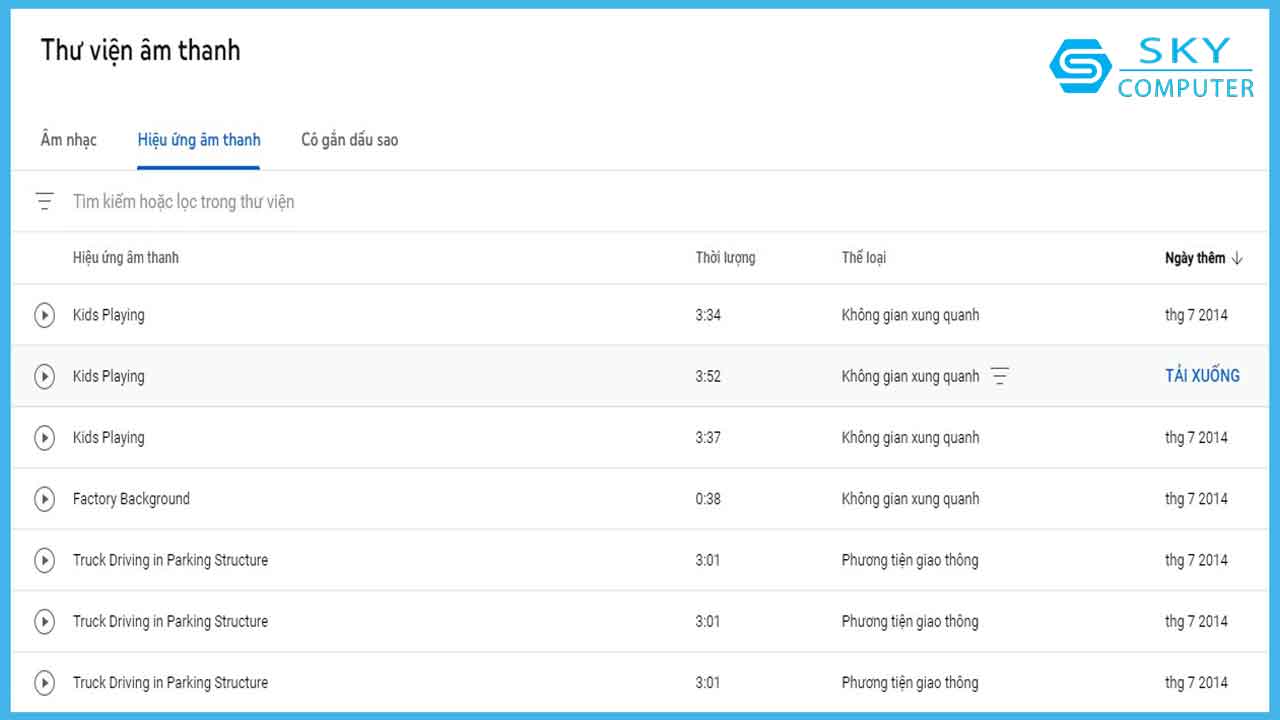Open the filter icon beside the library search
Viewport: 1280px width, 720px height.
44,201
